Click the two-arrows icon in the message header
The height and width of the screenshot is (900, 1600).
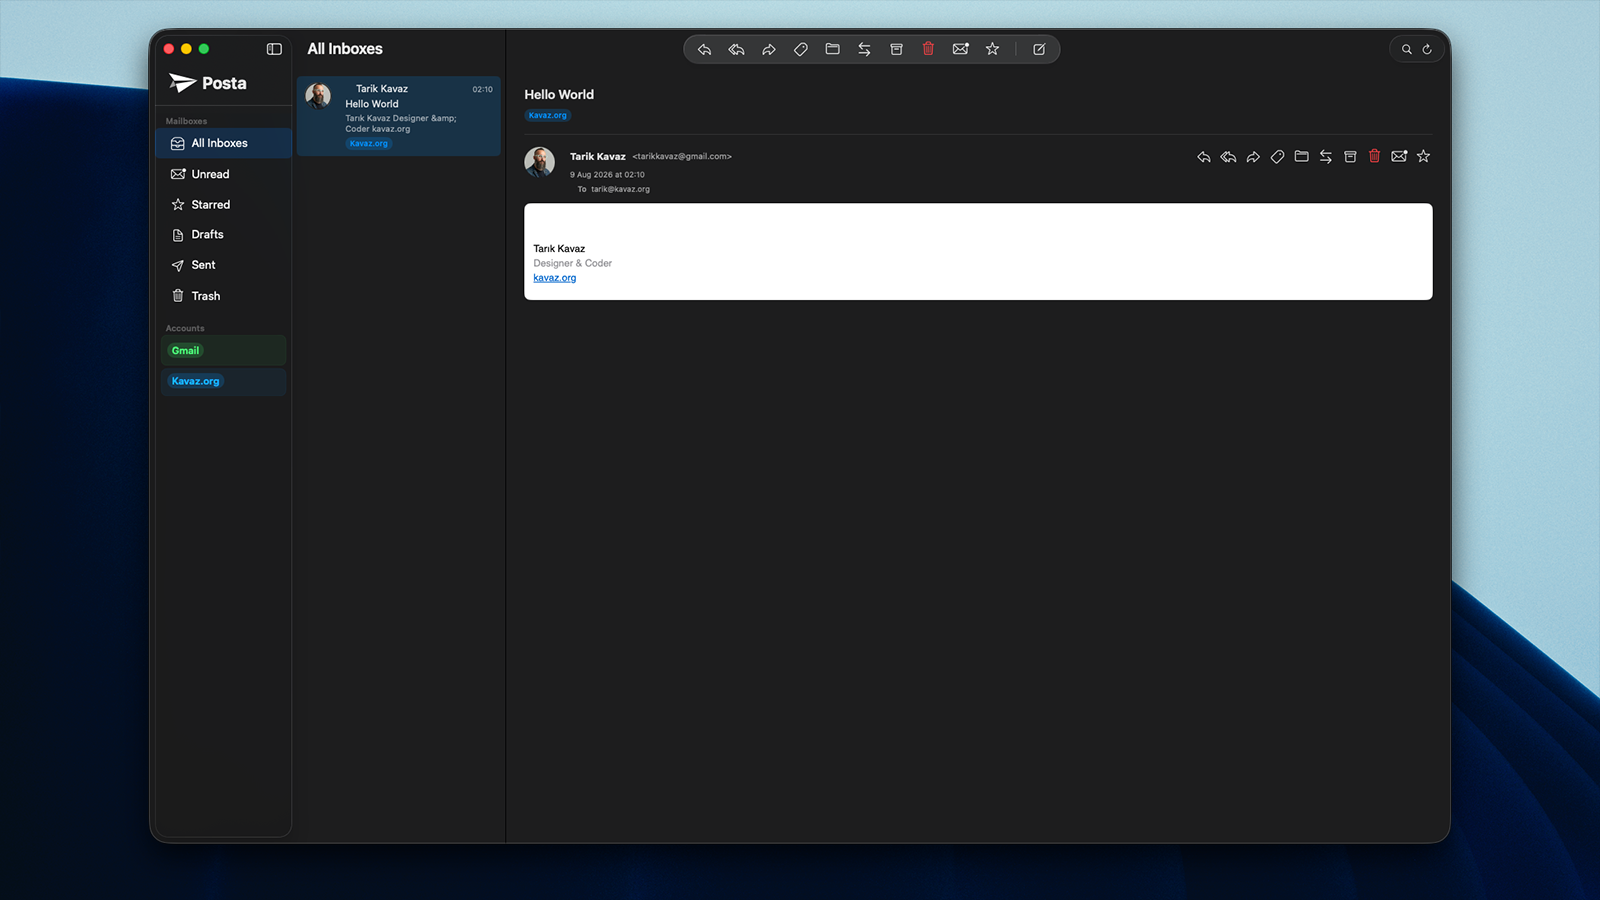pos(1326,157)
